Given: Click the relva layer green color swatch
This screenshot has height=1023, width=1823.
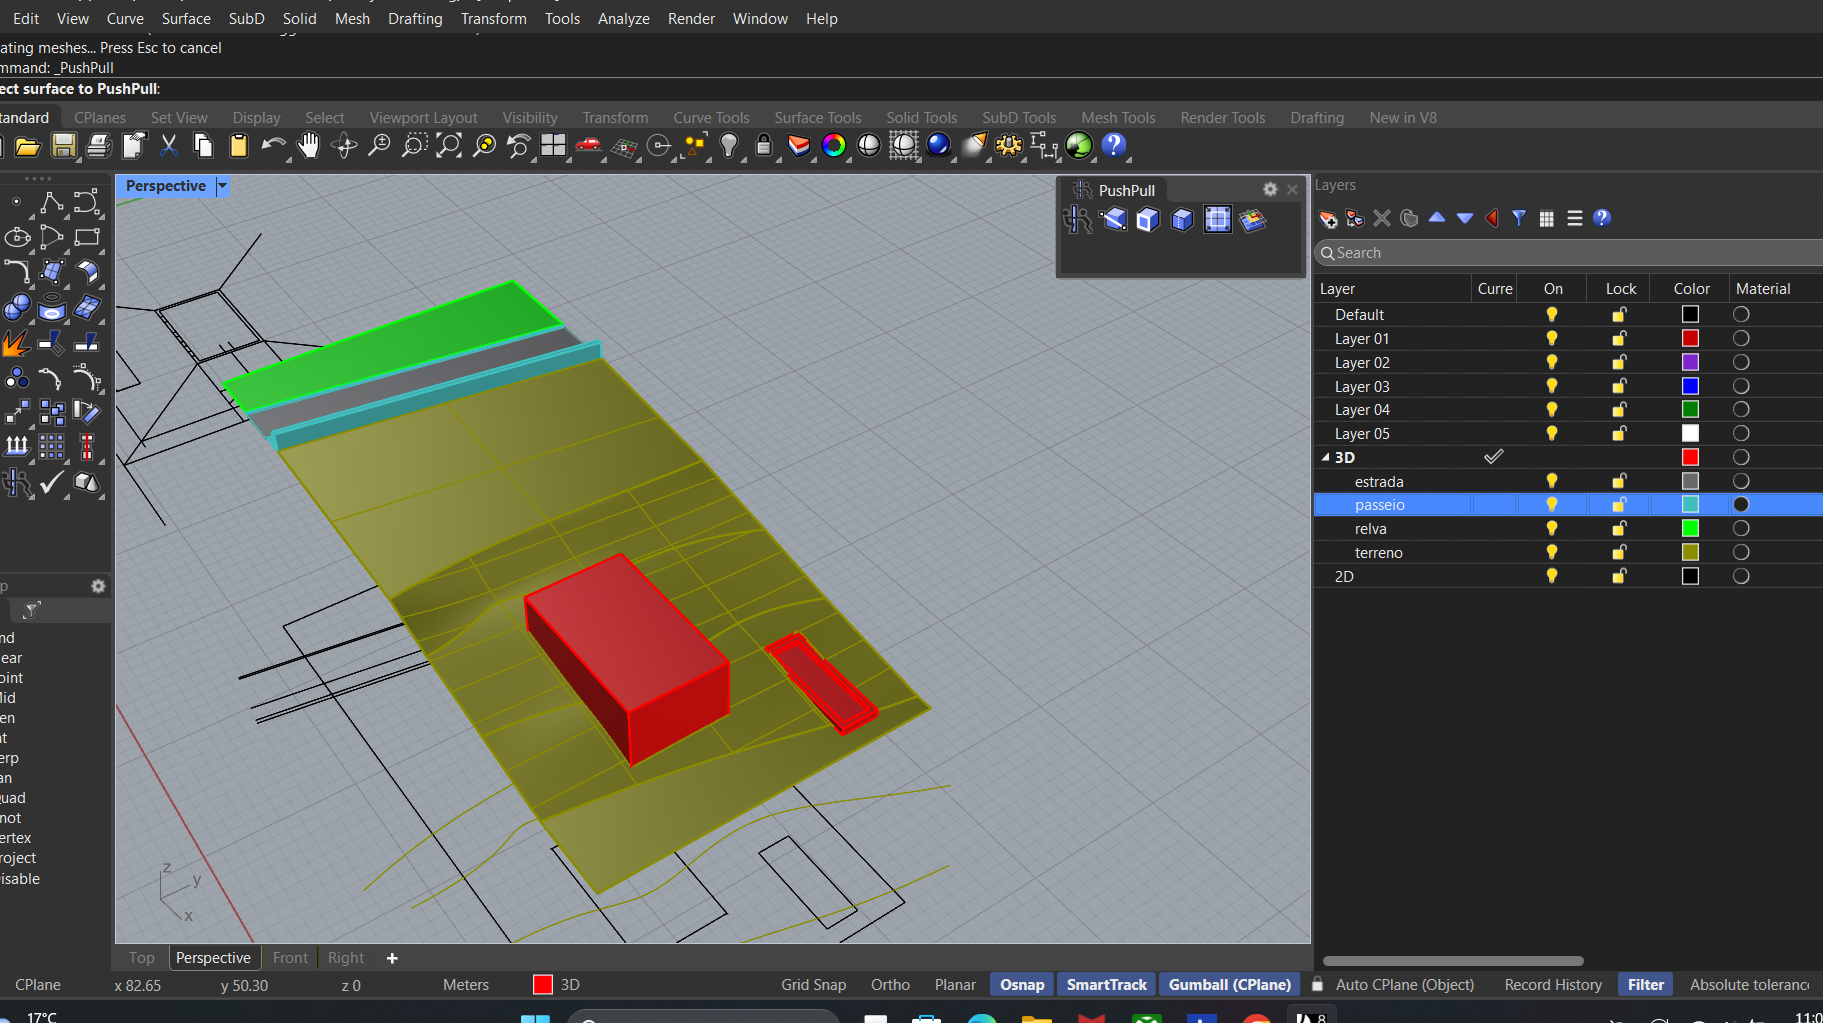Looking at the screenshot, I should click(x=1690, y=529).
